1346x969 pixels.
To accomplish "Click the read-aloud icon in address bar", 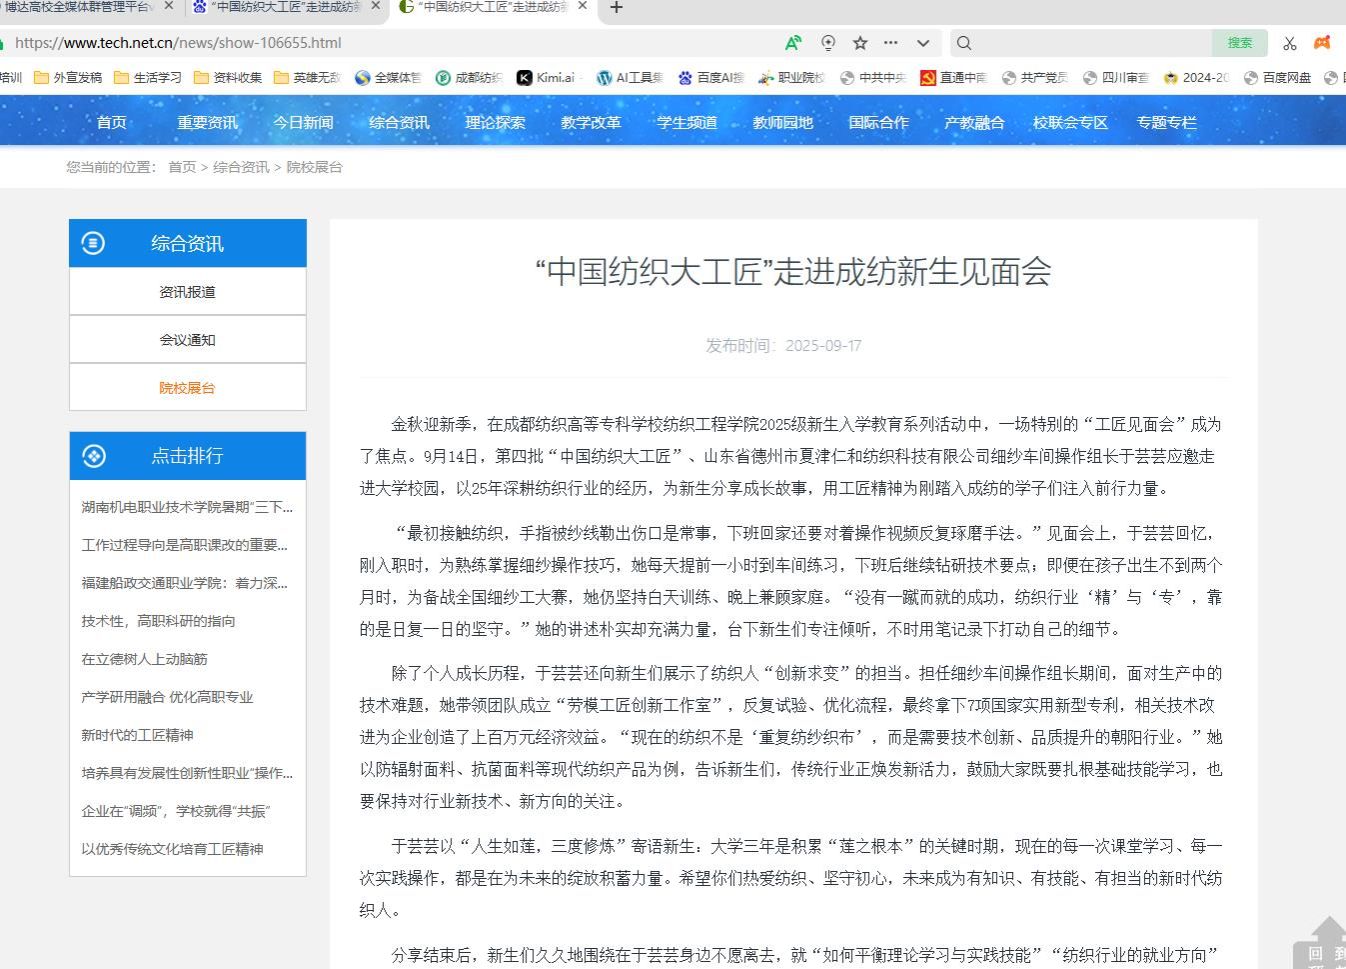I will pos(793,43).
